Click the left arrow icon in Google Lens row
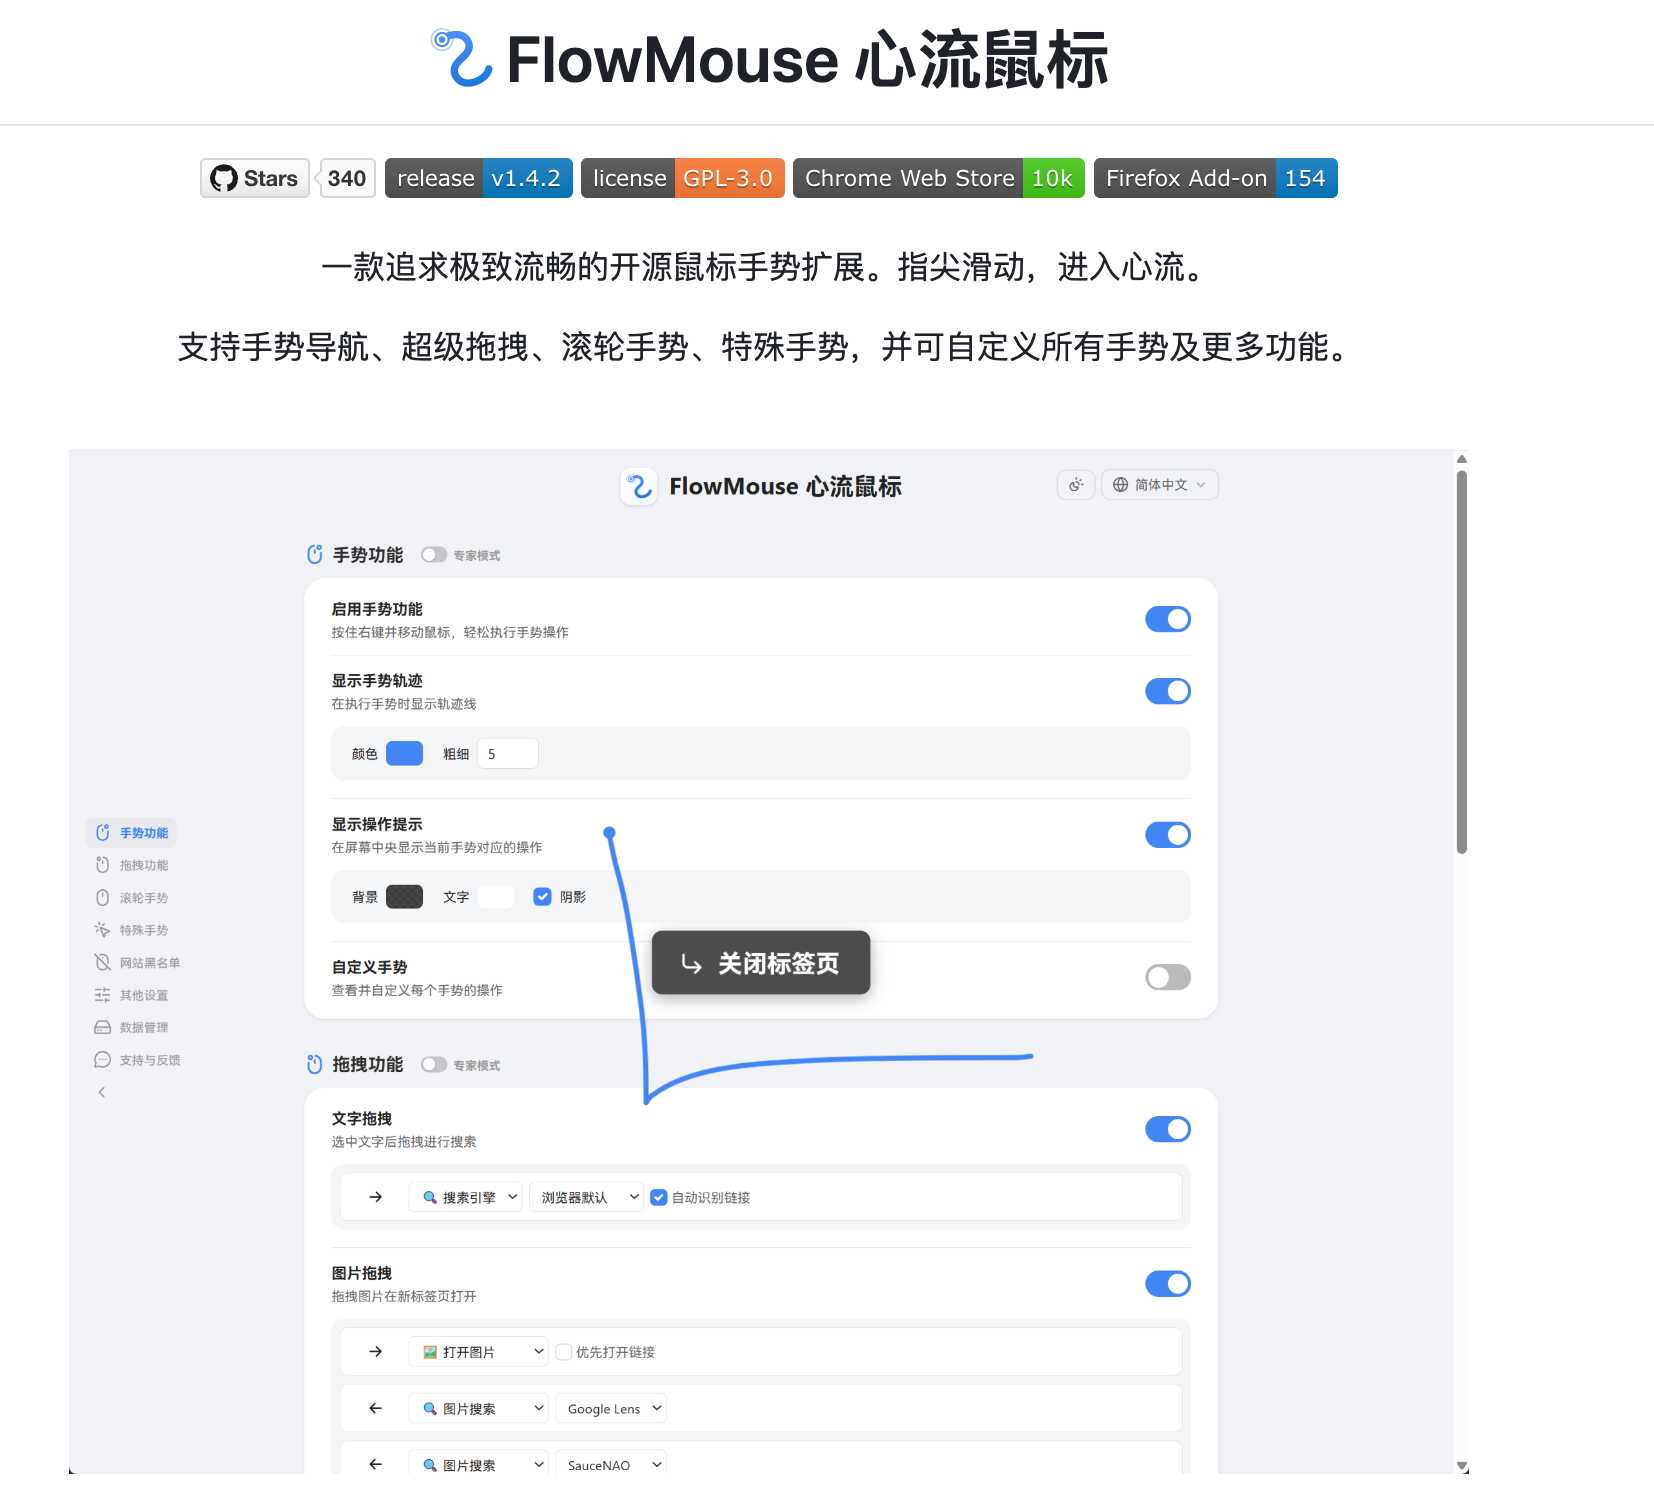1654x1500 pixels. coord(375,1408)
